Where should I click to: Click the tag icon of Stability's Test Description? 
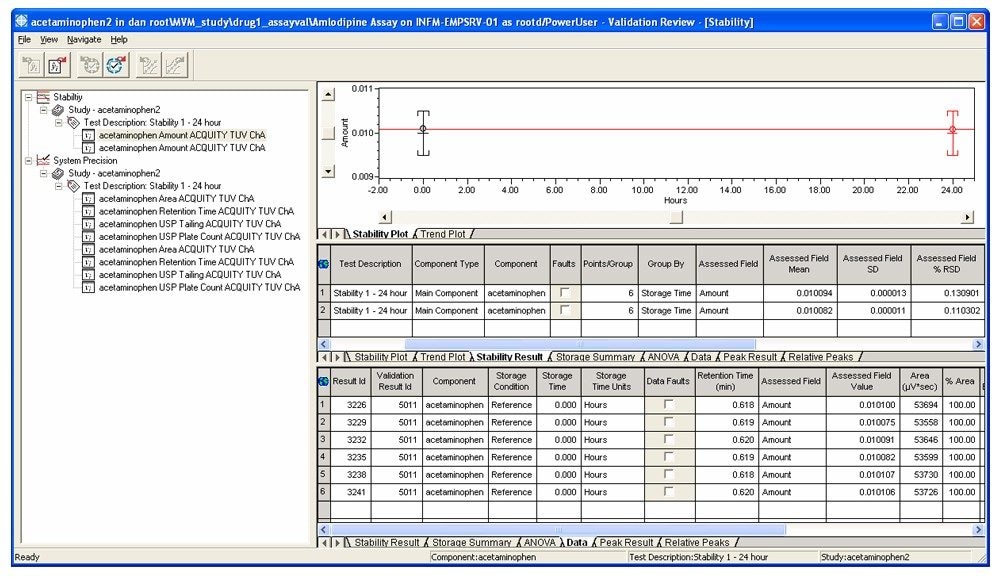pos(73,122)
